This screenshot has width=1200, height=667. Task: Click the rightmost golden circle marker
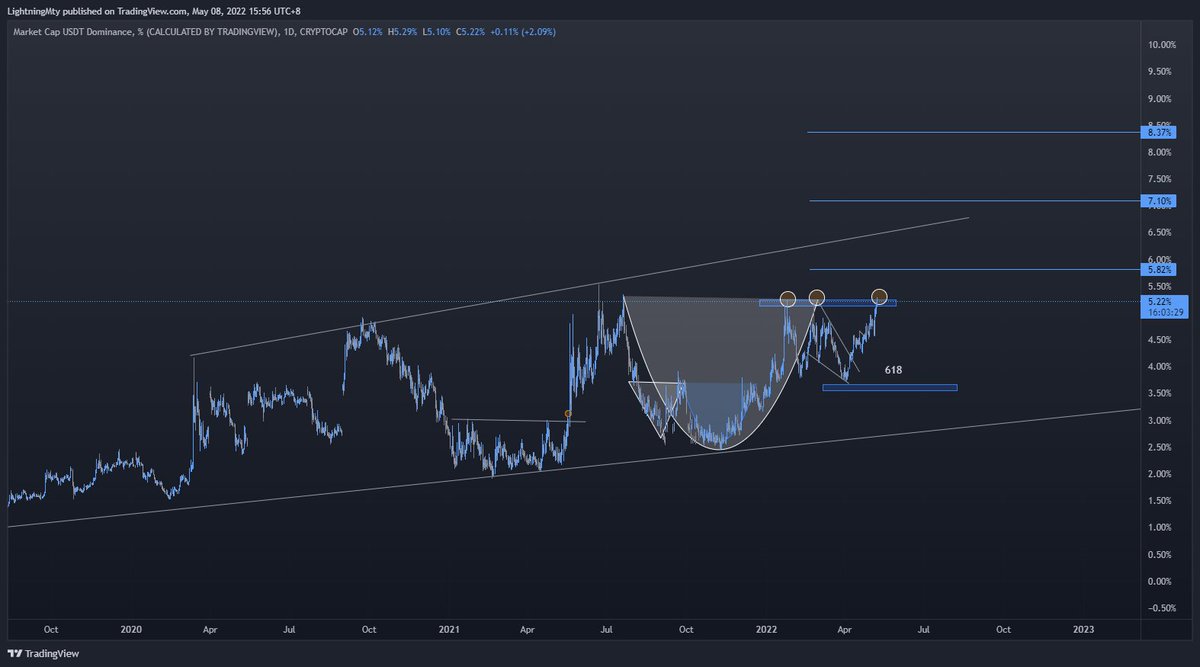pos(878,296)
